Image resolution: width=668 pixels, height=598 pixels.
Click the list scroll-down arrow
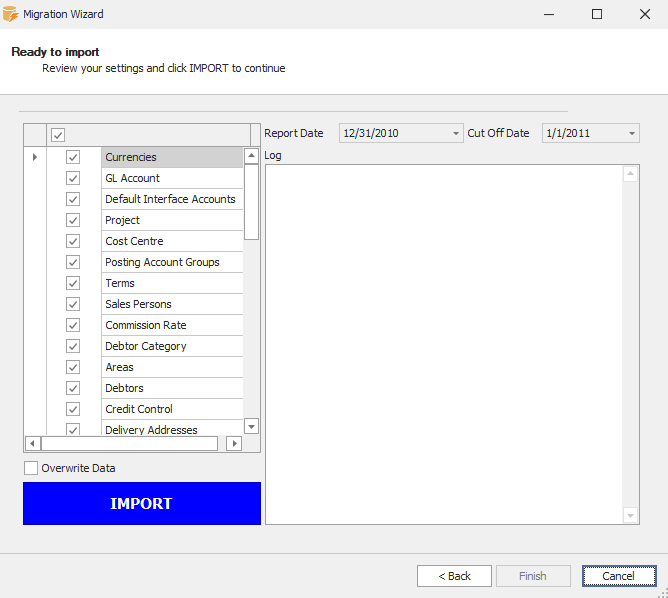[x=251, y=426]
